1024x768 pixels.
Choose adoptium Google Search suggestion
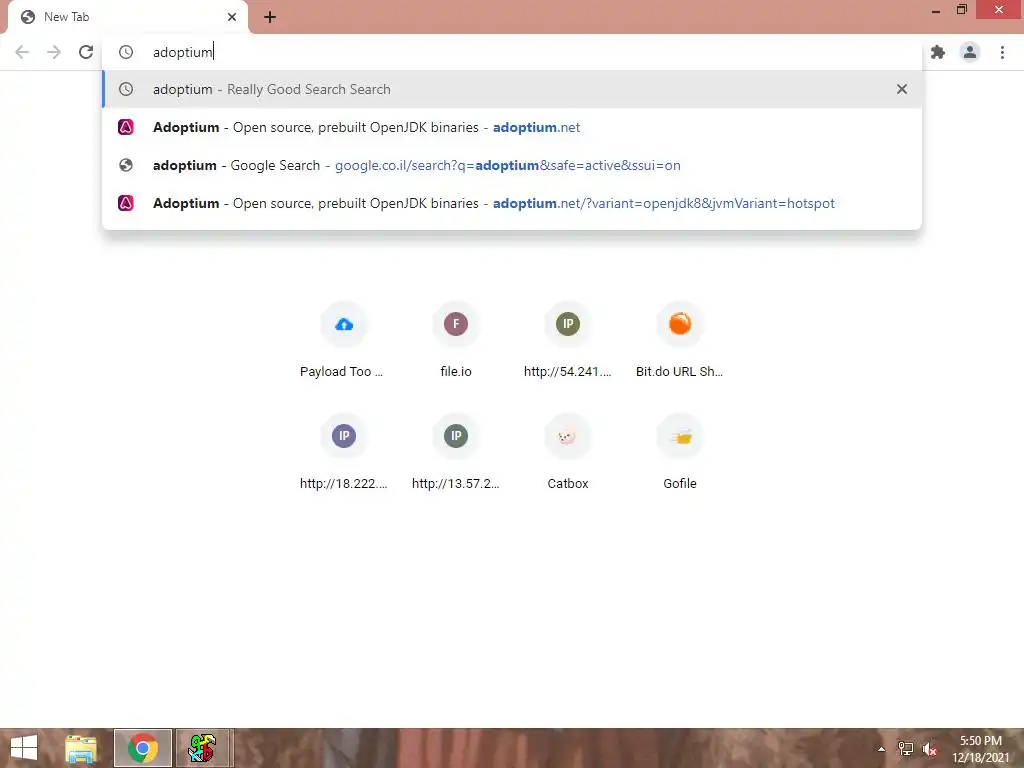[x=512, y=165]
